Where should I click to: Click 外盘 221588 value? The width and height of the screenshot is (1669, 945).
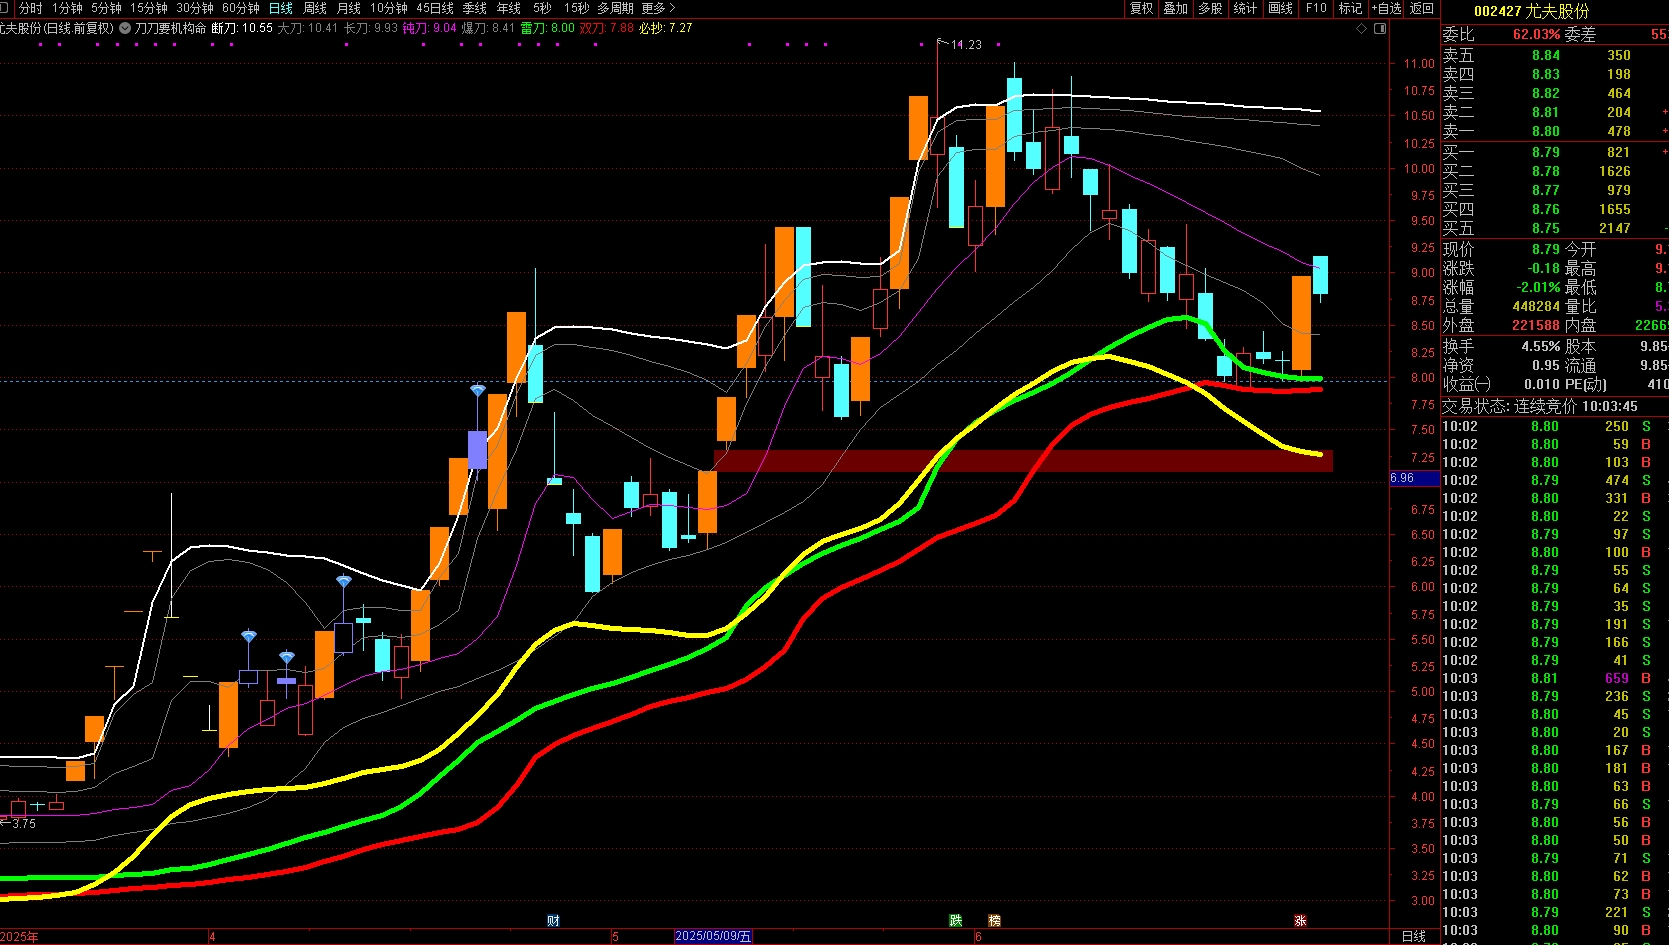coord(1536,325)
